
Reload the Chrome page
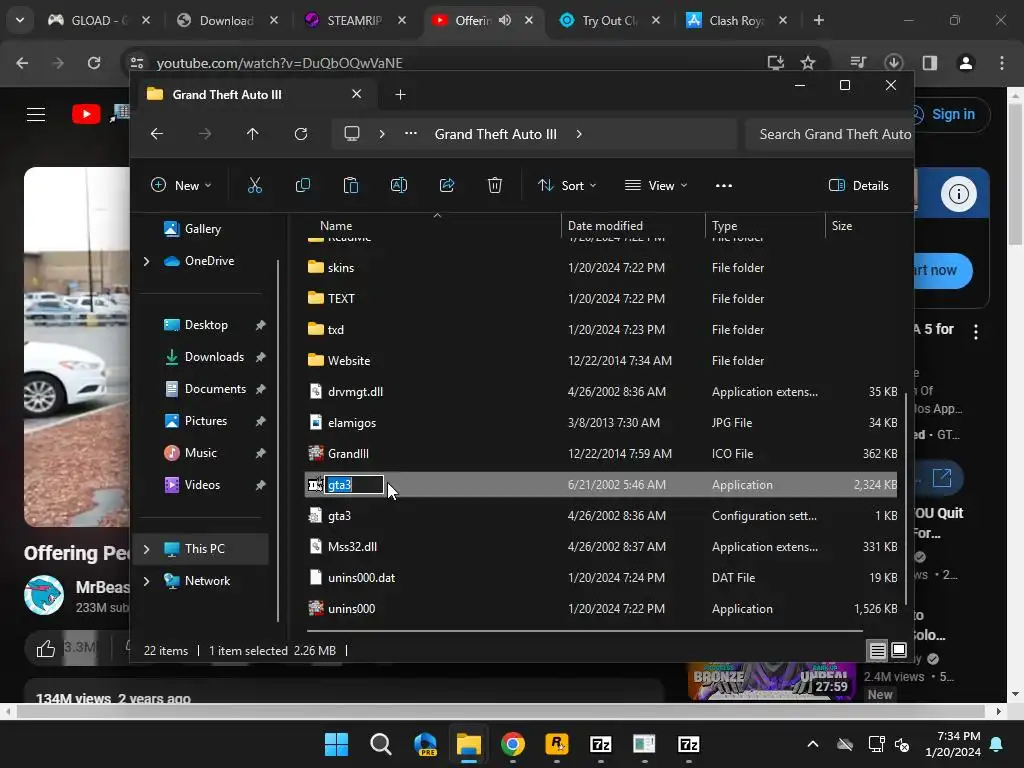[x=94, y=63]
